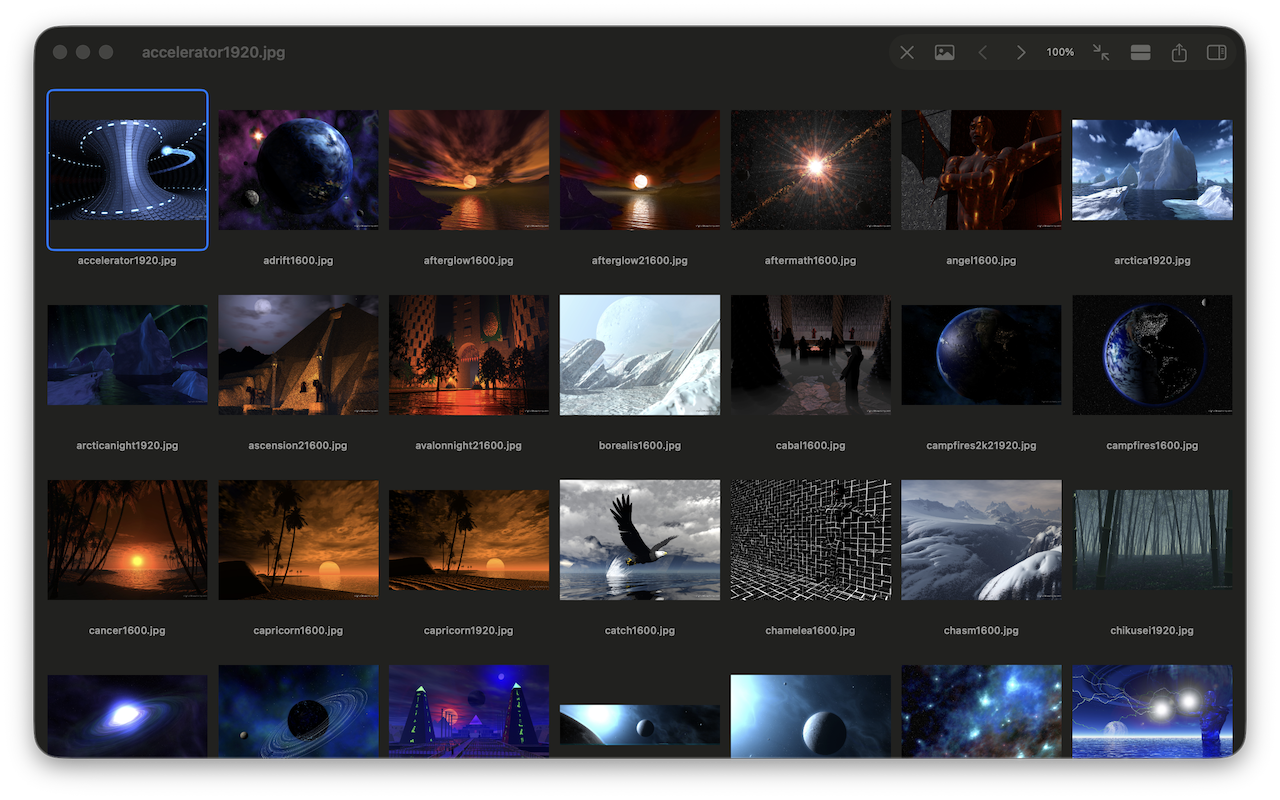Click the campfires1600.jpg file name label
Screen dimensions: 1280x800
(x=1152, y=445)
